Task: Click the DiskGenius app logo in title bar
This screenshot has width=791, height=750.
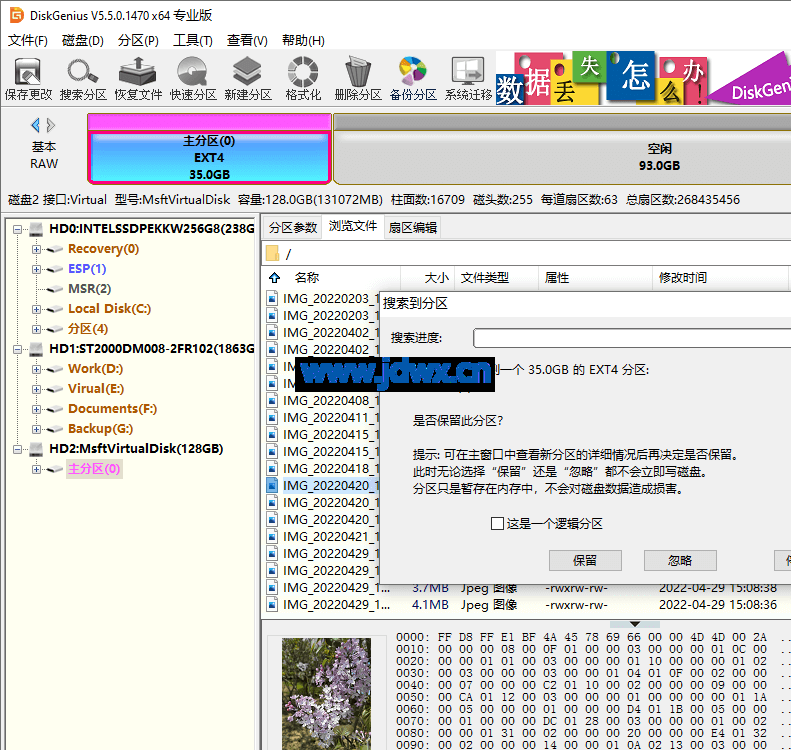Action: (x=17, y=15)
